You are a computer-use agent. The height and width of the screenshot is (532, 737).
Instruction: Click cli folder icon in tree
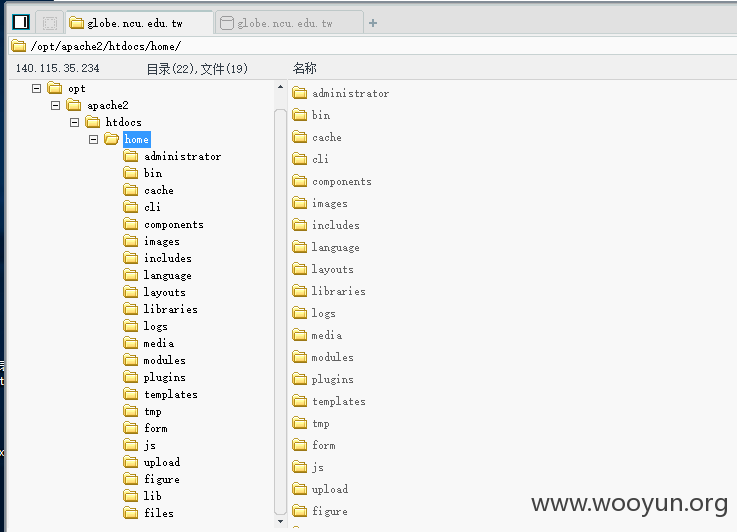pyautogui.click(x=131, y=207)
